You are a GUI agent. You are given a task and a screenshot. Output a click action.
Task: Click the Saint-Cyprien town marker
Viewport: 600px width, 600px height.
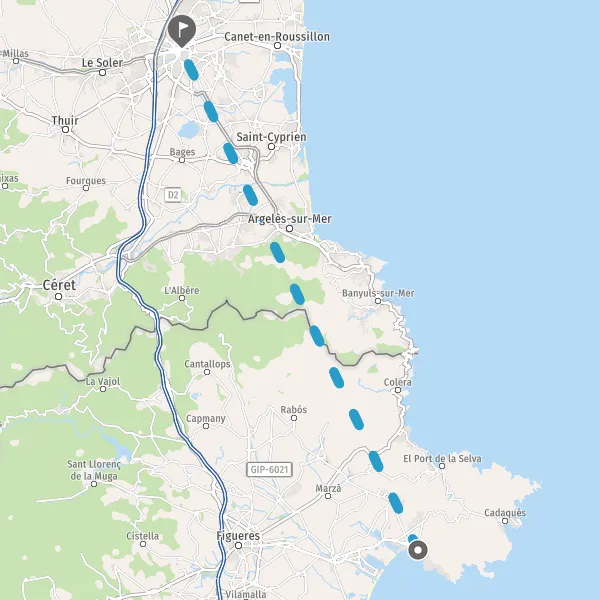tap(271, 147)
